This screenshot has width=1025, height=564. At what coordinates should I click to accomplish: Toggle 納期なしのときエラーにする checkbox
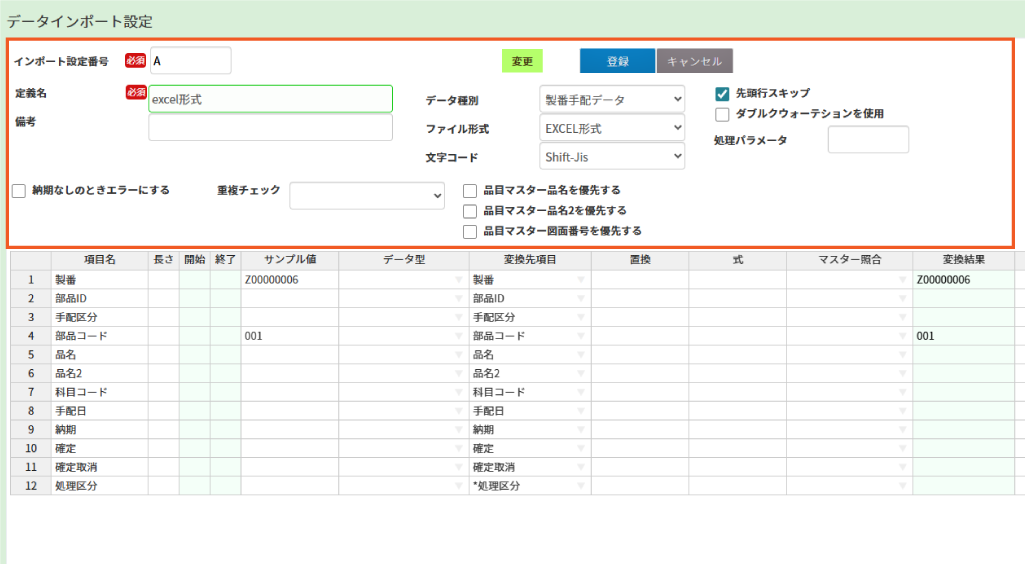19,190
